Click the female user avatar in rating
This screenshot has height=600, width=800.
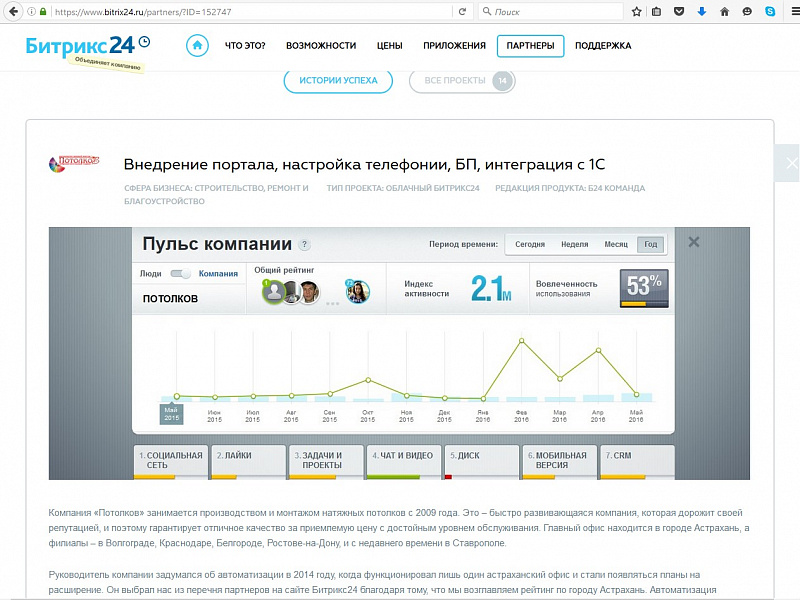click(x=358, y=292)
